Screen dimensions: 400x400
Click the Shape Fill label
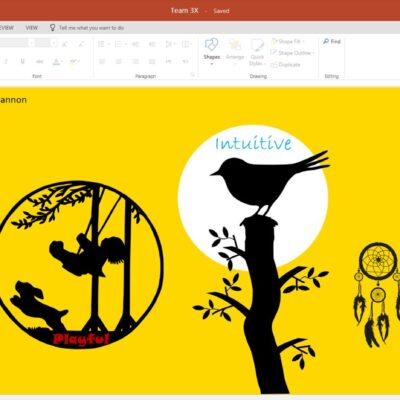[289, 41]
